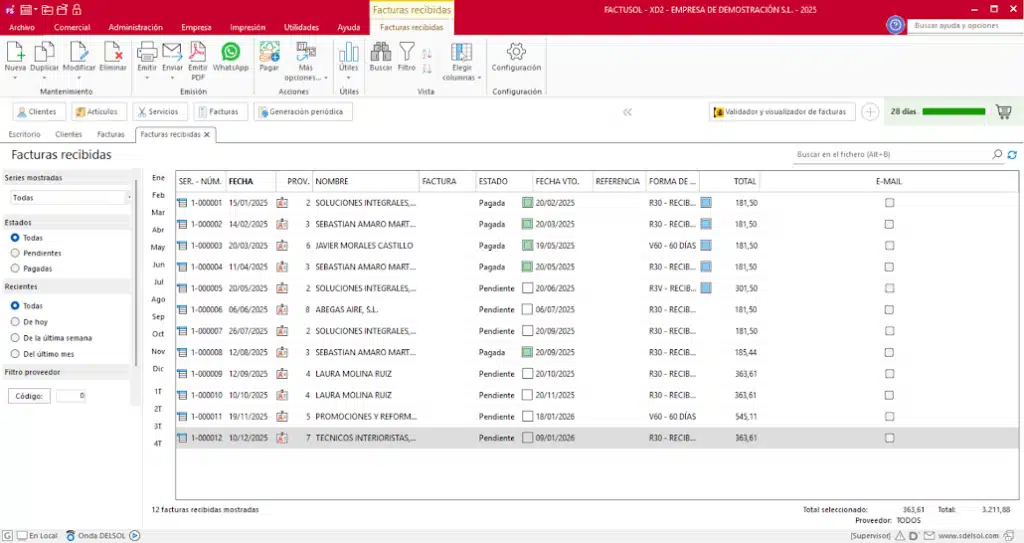Expand the Útiles dropdown arrow
This screenshot has height=543, width=1024.
click(349, 78)
